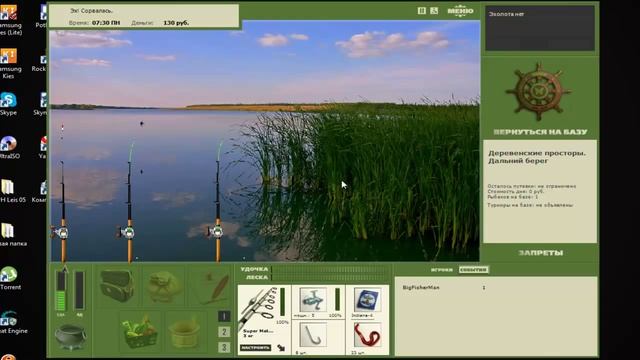Select the red worm bait item
This screenshot has width=640, height=360.
coord(367,335)
